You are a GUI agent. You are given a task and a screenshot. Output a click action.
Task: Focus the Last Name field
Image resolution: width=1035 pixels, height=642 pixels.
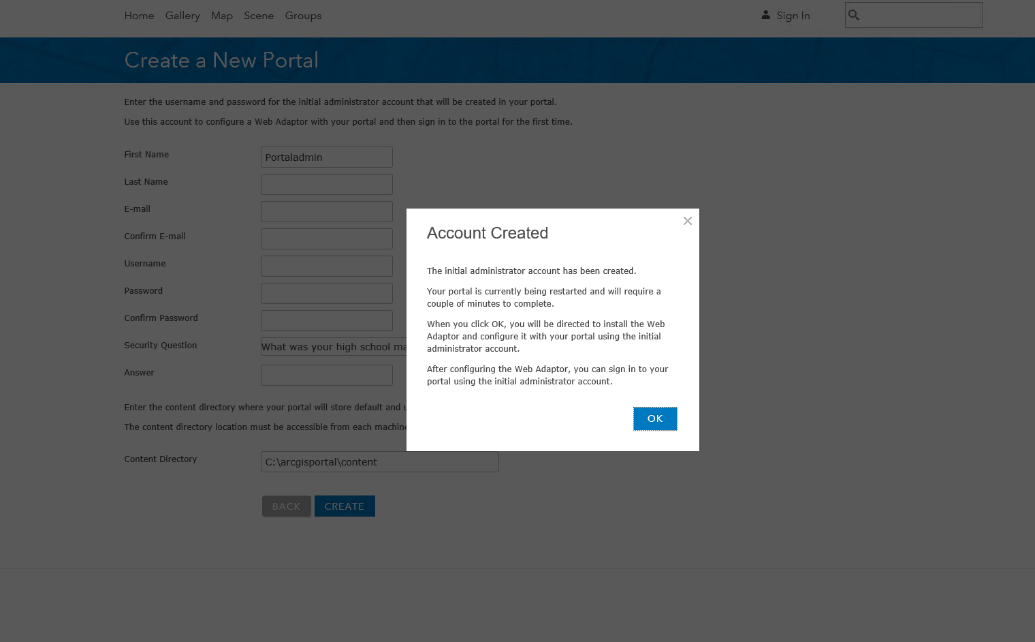(x=326, y=184)
